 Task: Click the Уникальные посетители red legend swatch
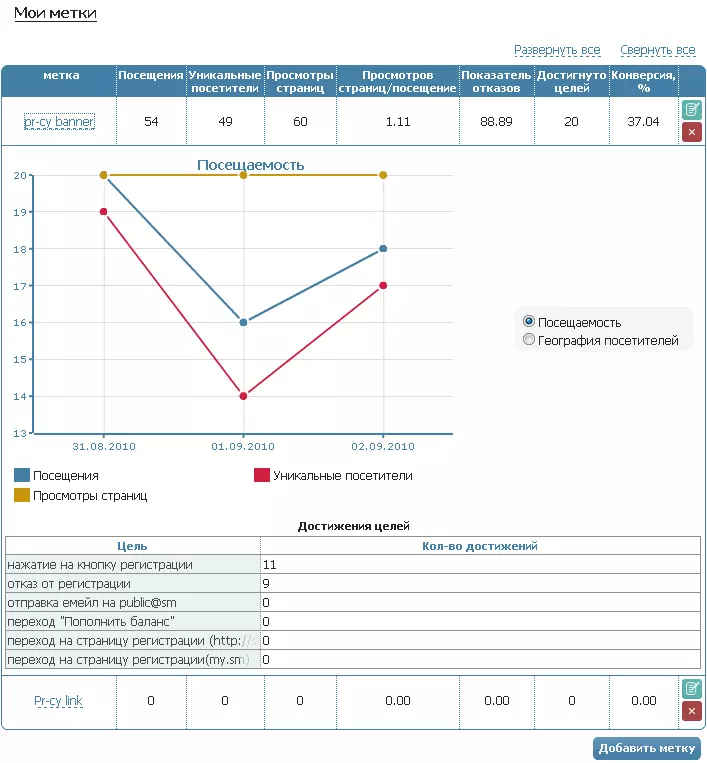coord(262,475)
